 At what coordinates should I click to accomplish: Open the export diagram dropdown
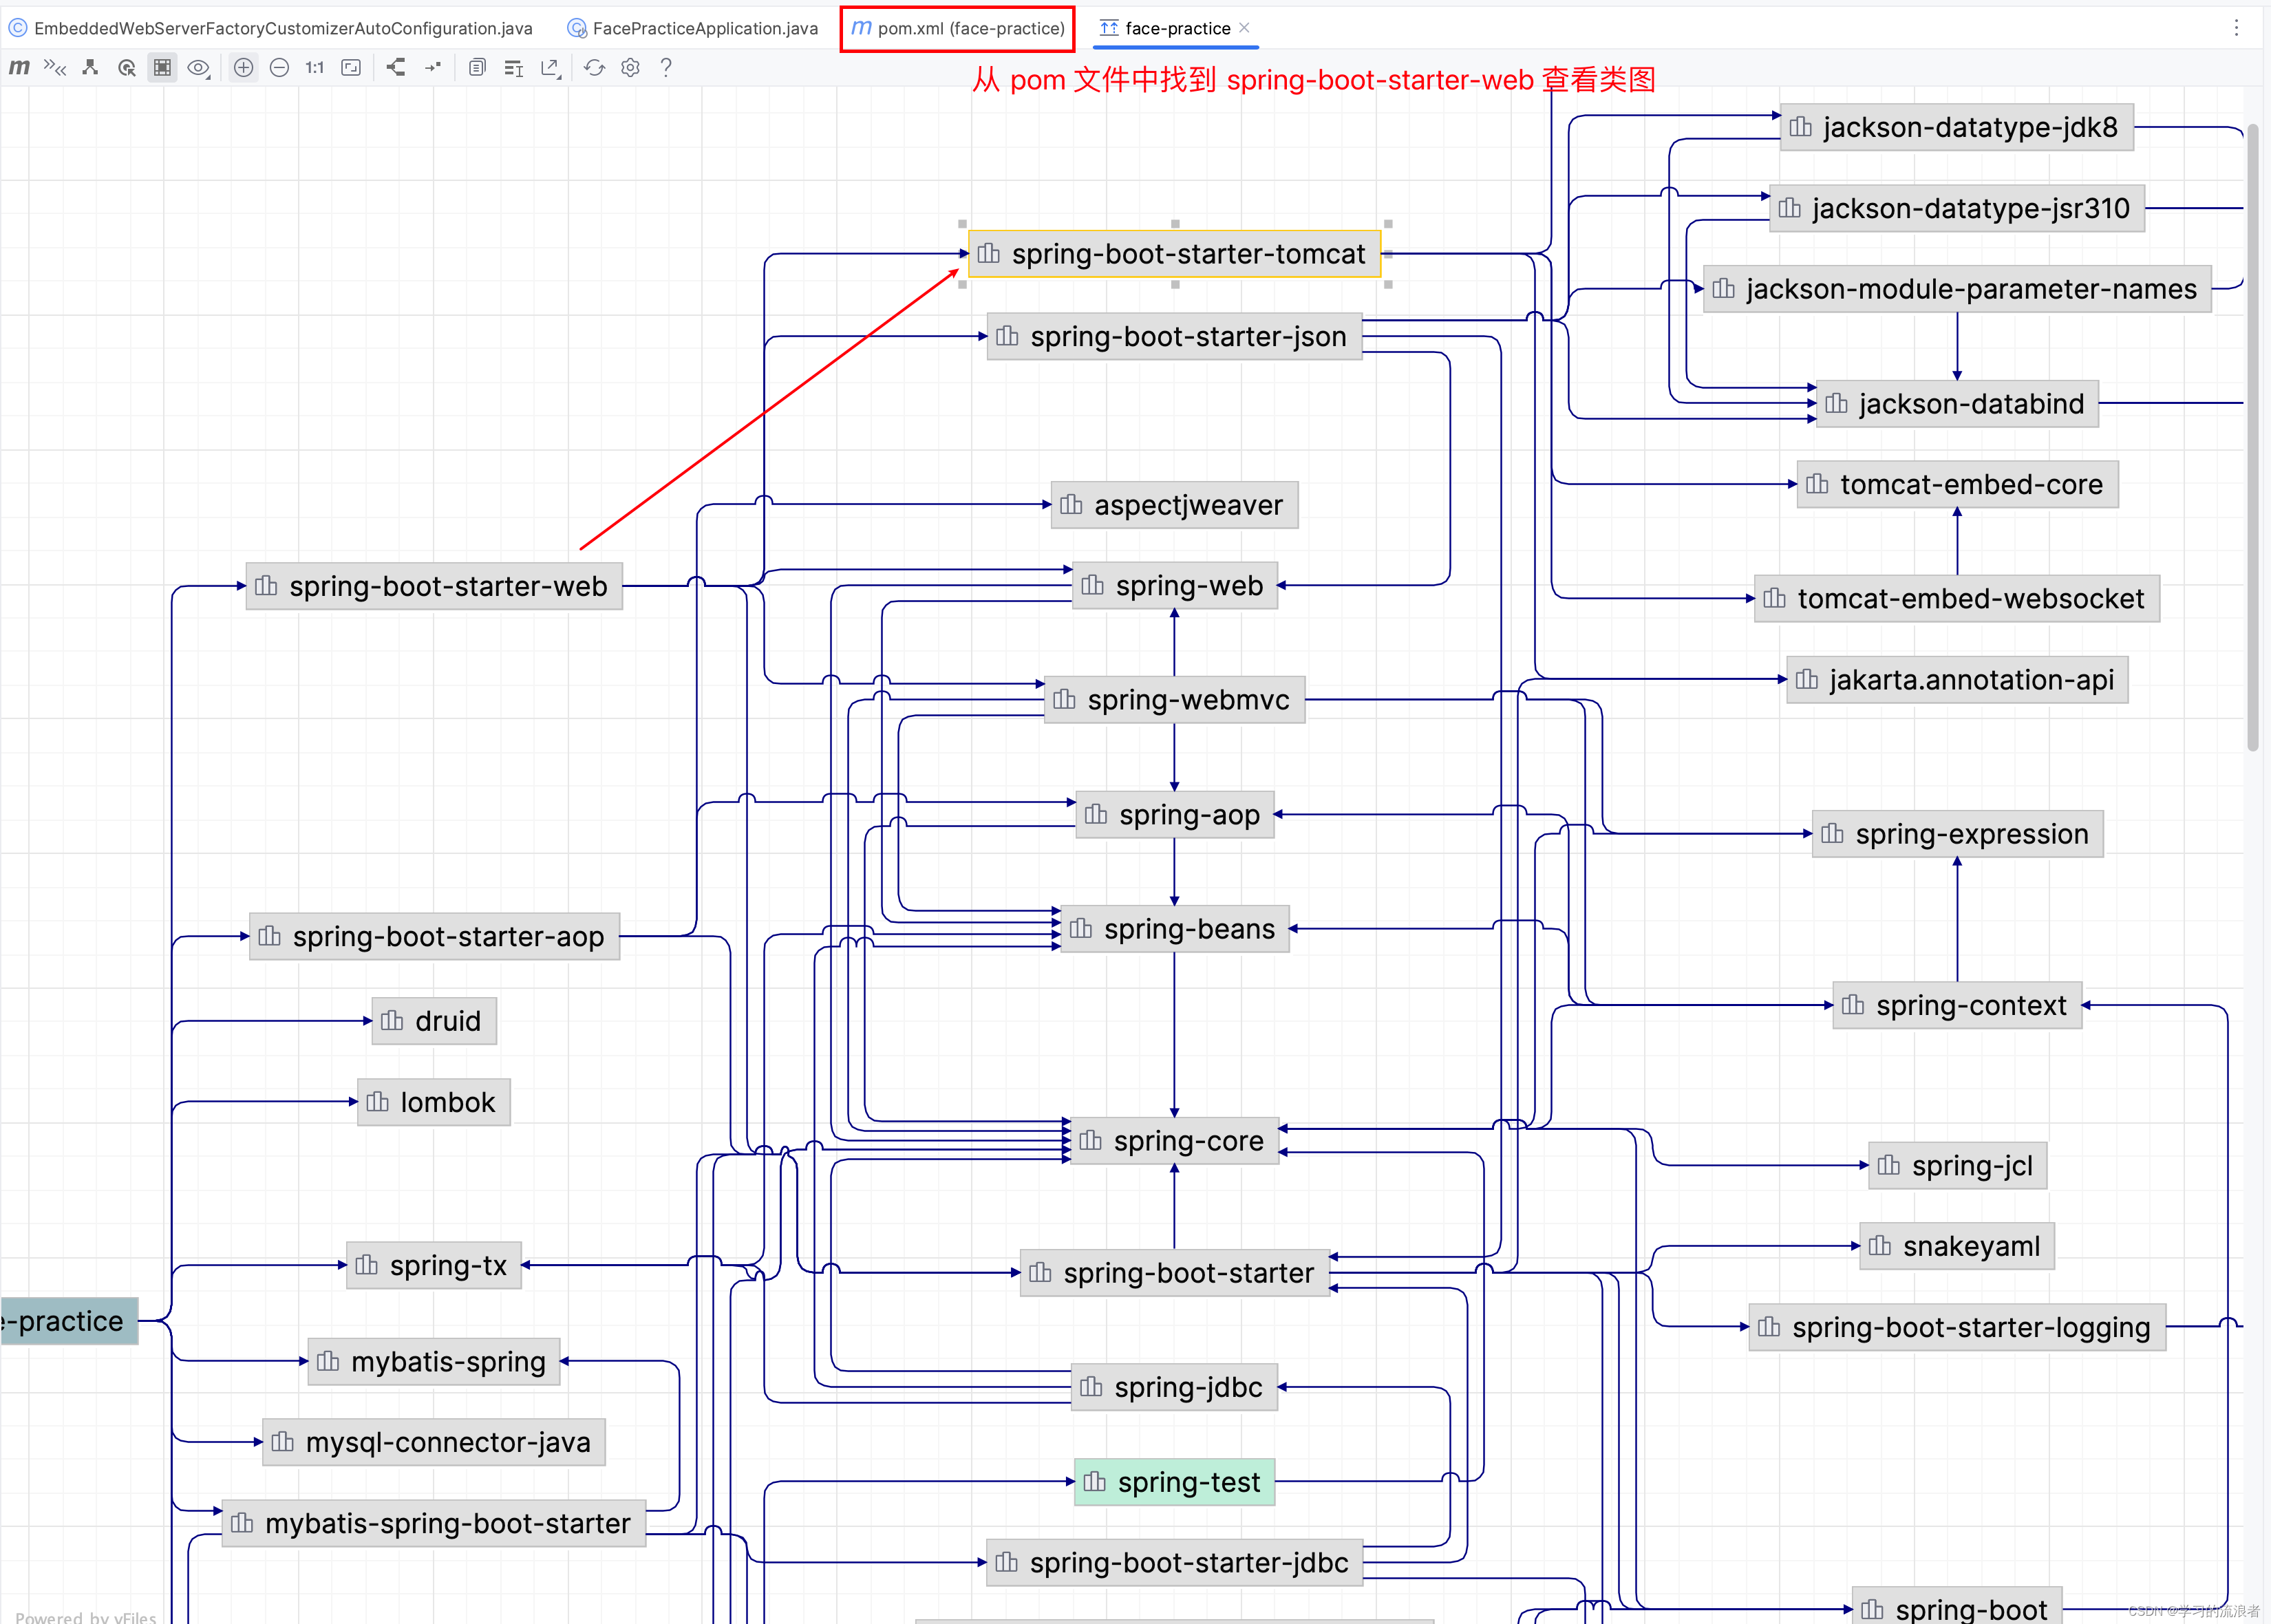click(x=550, y=68)
